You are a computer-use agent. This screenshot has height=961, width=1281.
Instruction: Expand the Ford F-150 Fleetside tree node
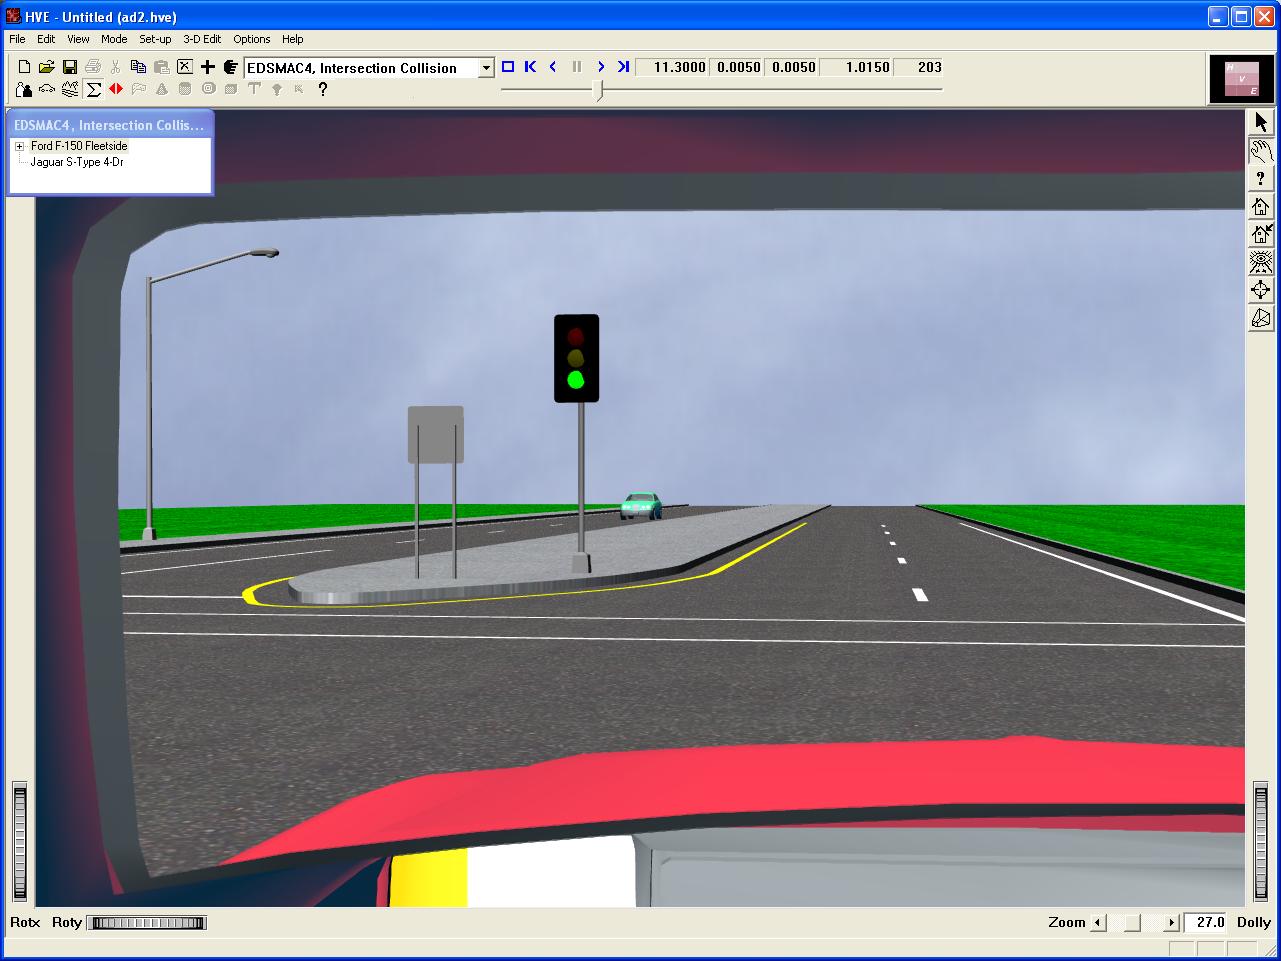coord(19,146)
